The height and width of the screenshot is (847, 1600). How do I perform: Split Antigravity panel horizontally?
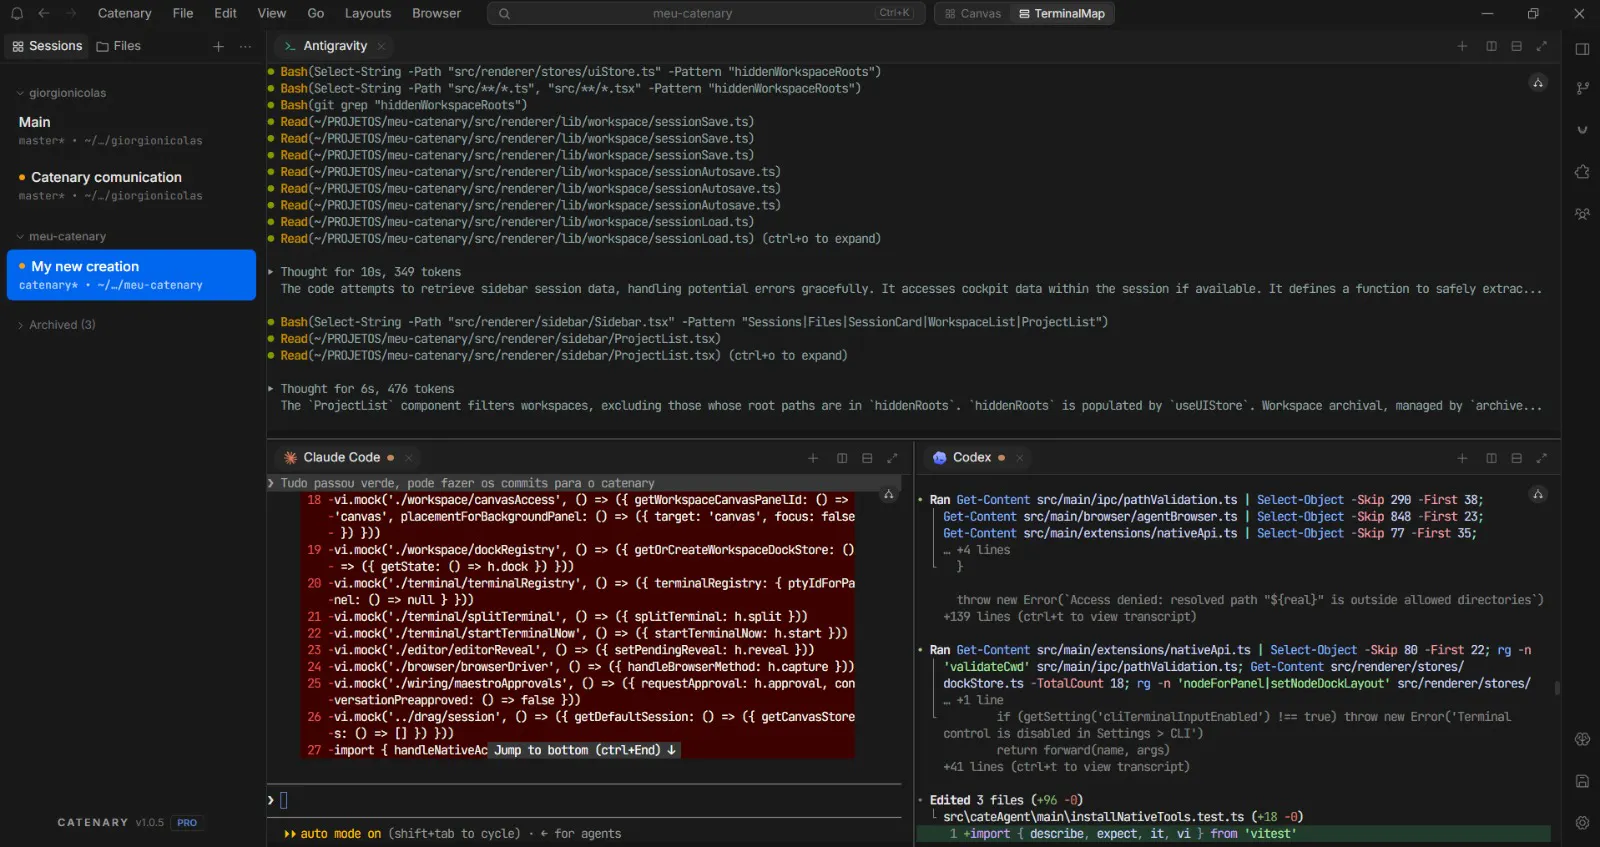pos(1516,46)
